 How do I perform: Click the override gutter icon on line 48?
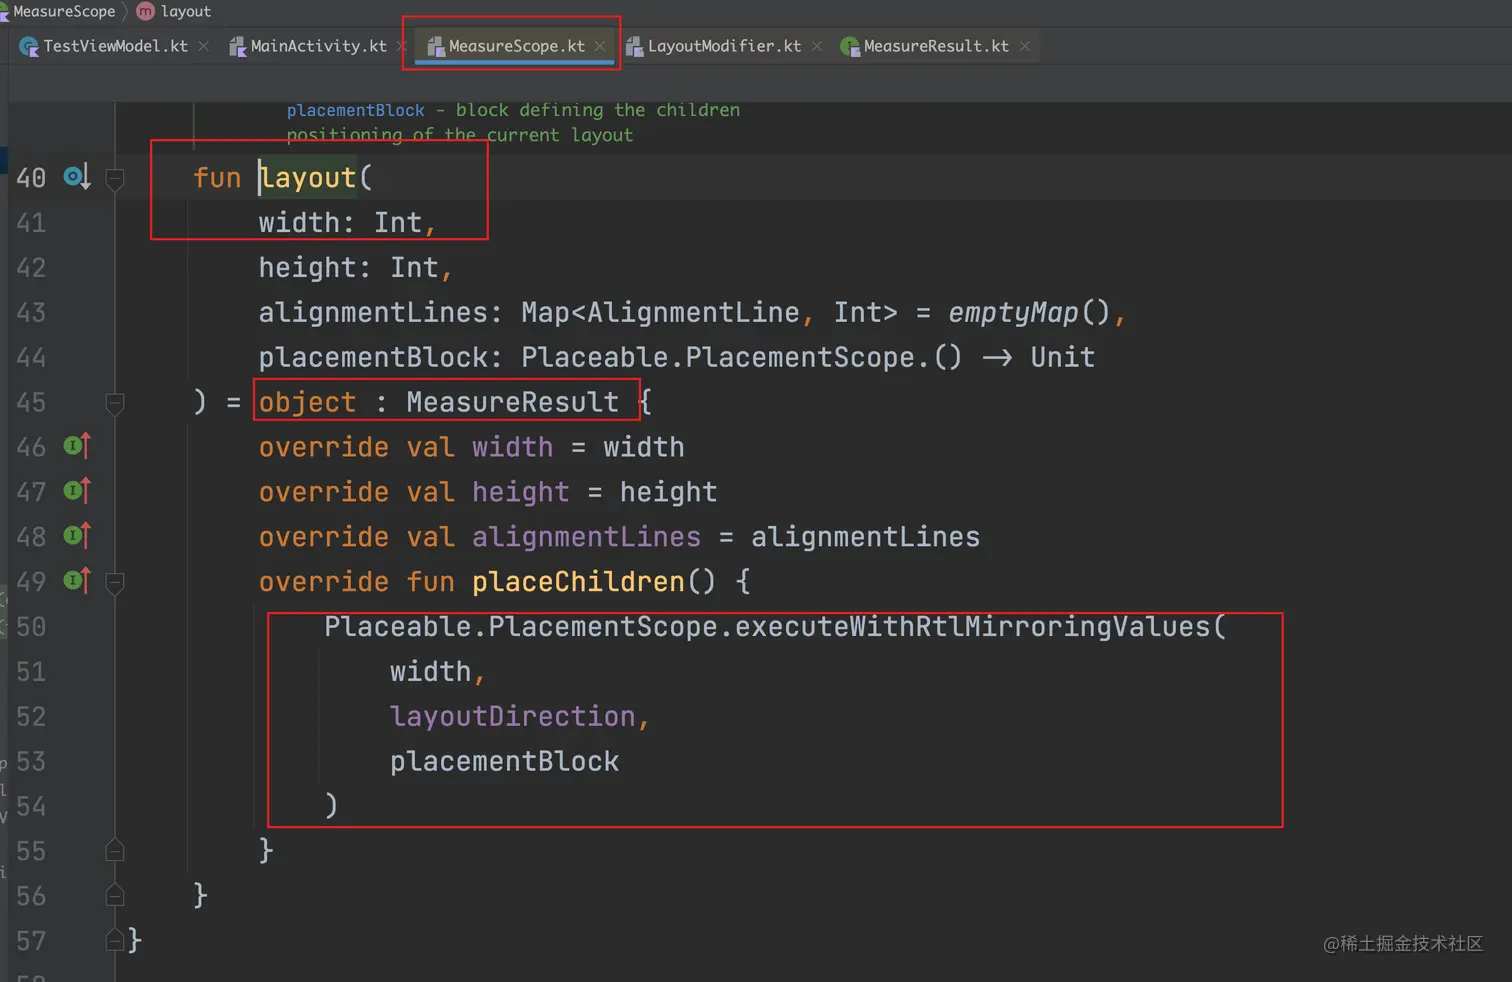77,536
